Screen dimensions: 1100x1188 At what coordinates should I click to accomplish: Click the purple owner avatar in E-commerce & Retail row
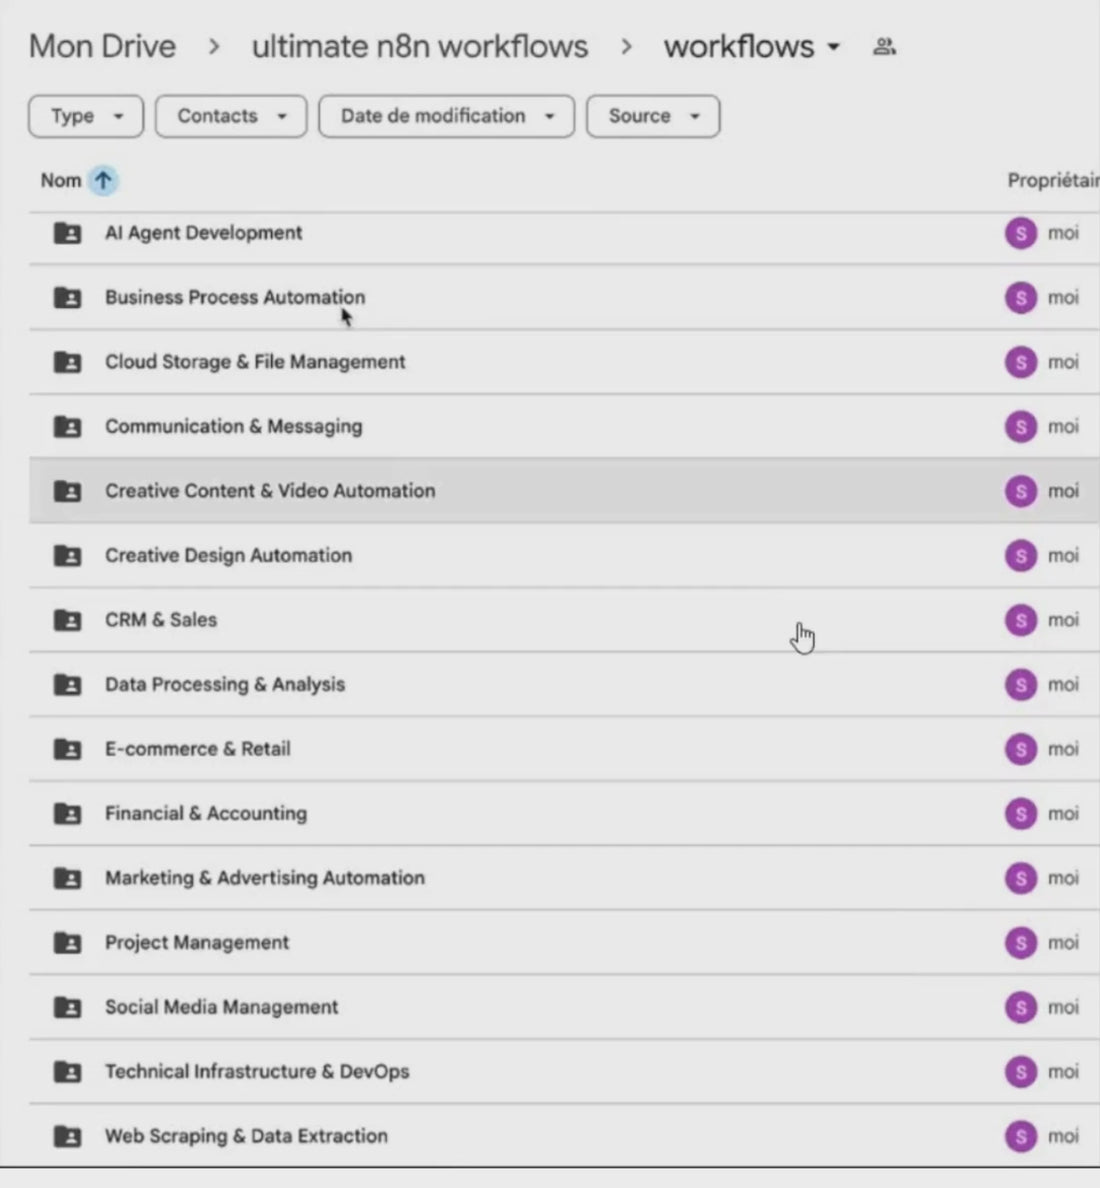click(x=1020, y=749)
